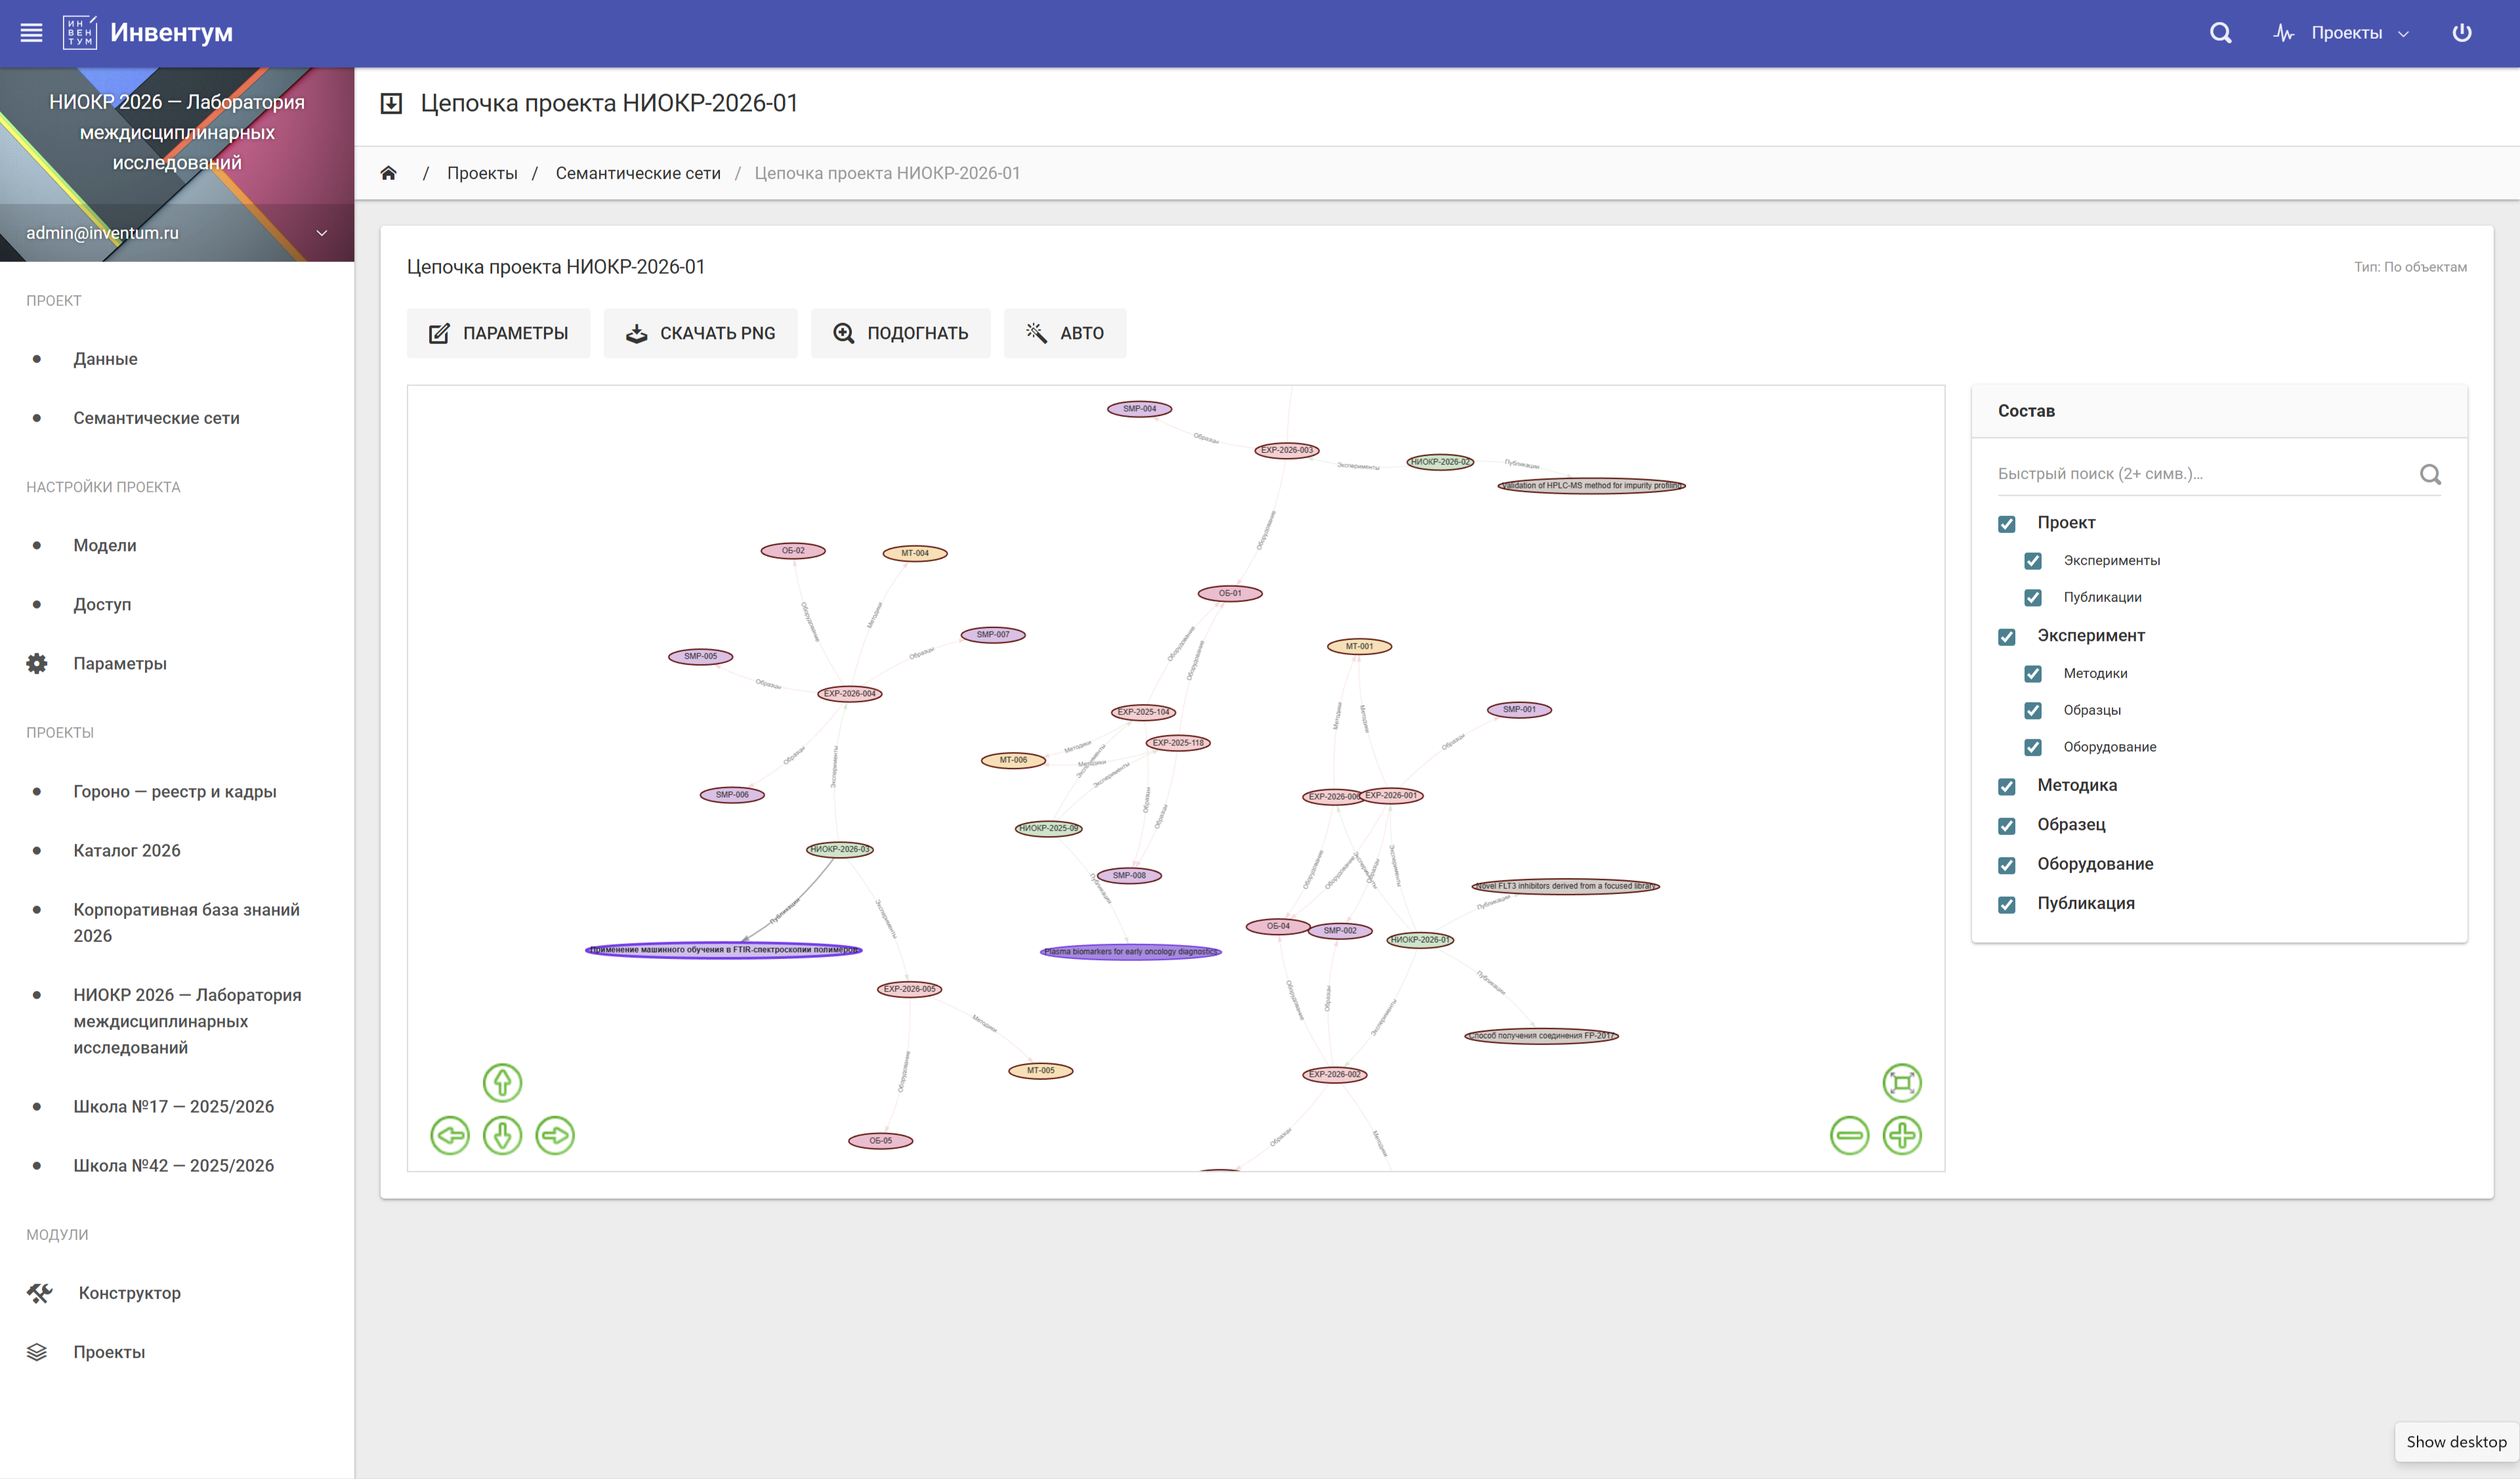This screenshot has height=1479, width=2520.
Task: Open Школа №17 — 2025/2026 project
Action: 174,1106
